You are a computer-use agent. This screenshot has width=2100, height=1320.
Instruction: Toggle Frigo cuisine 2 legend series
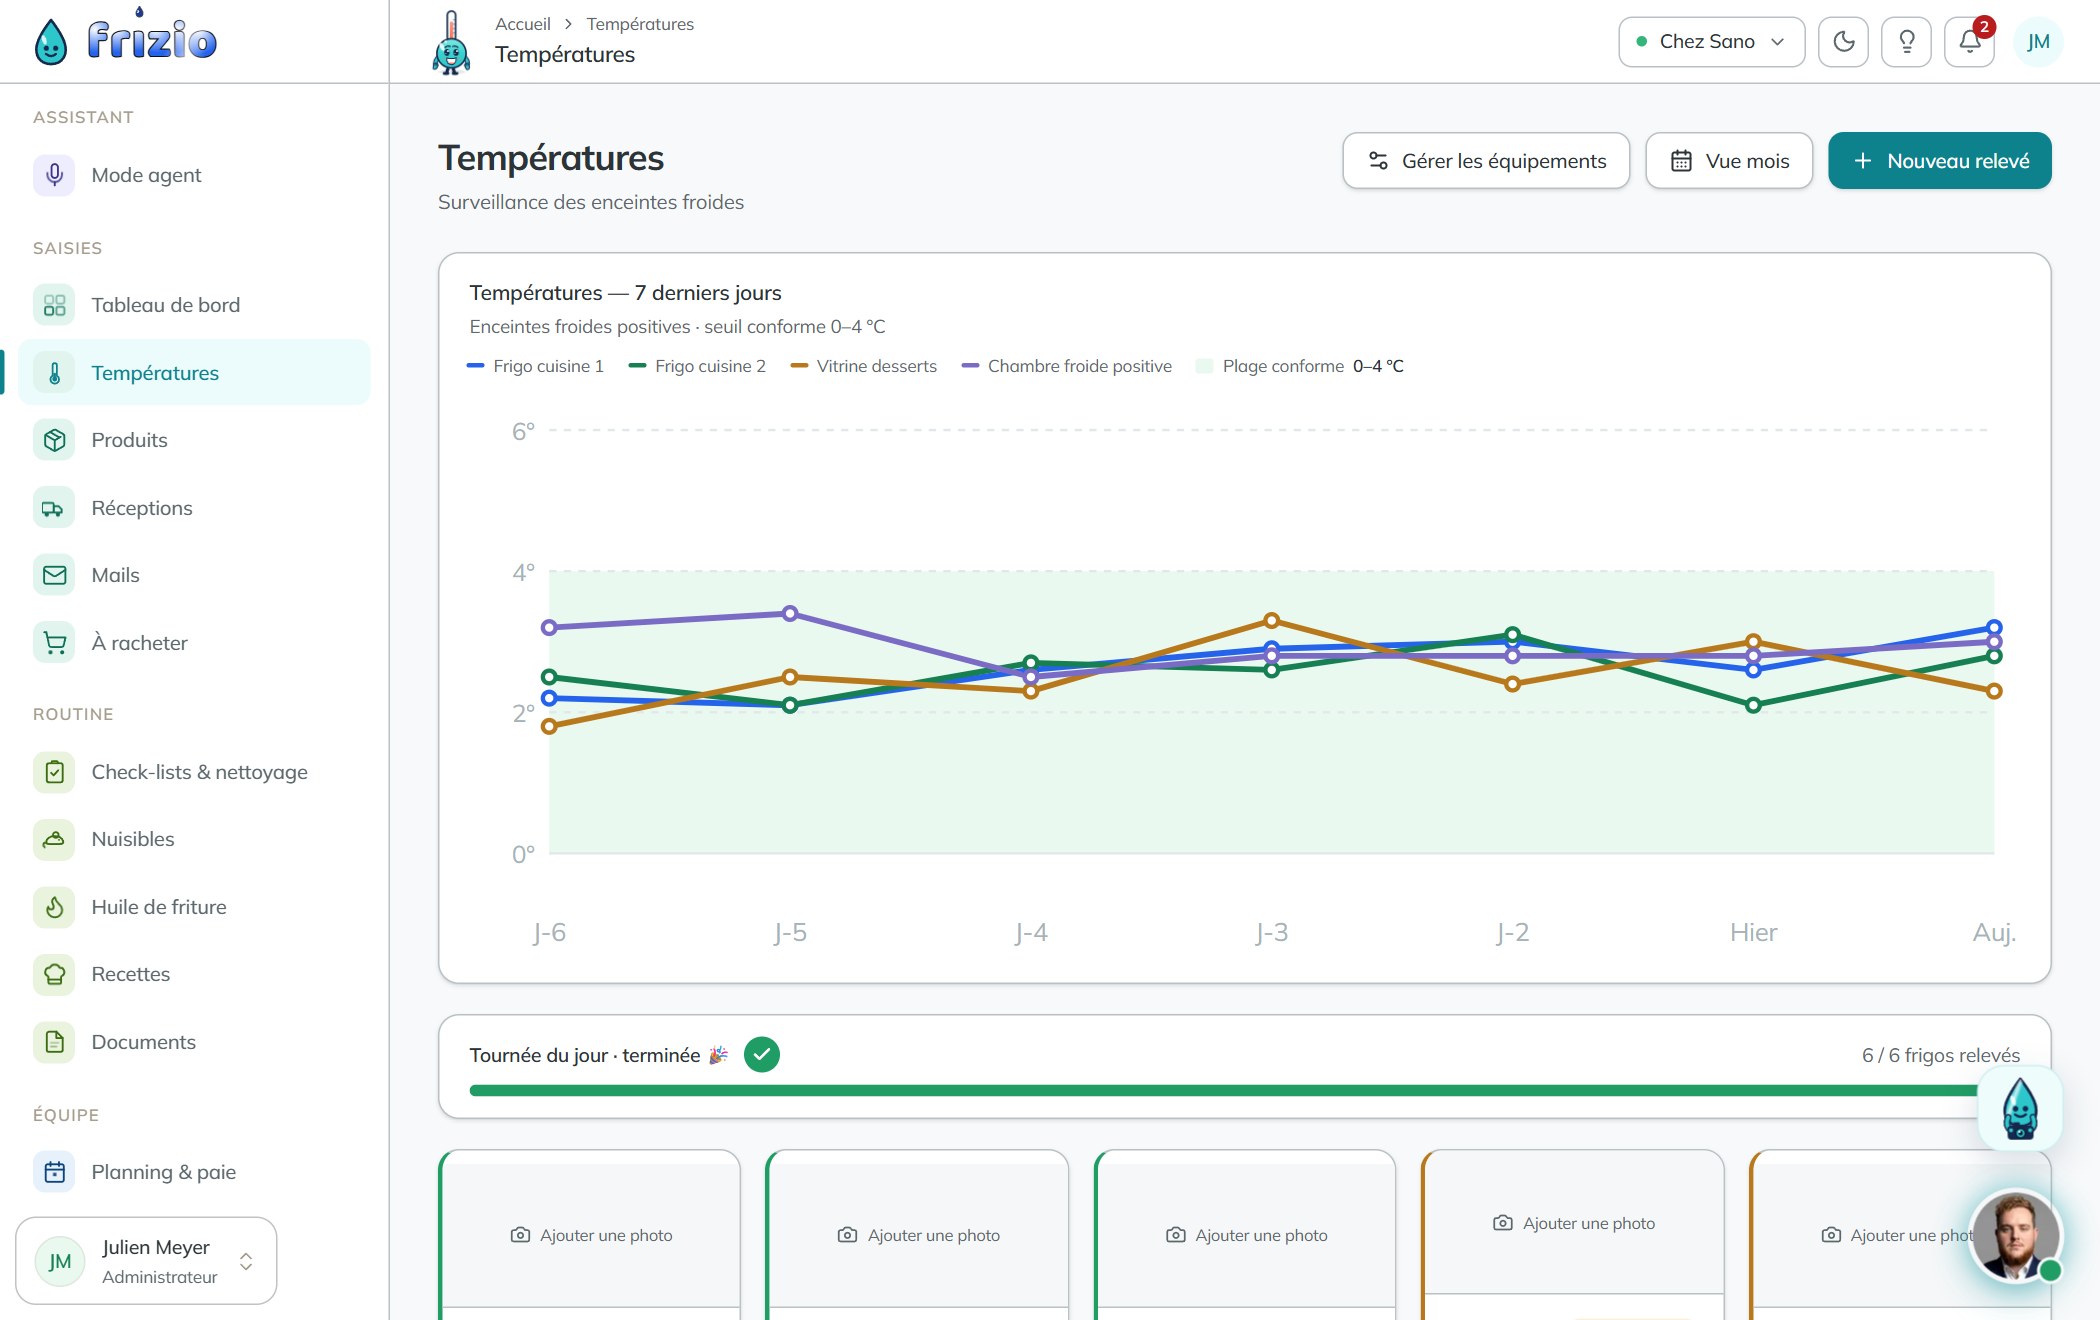(697, 366)
